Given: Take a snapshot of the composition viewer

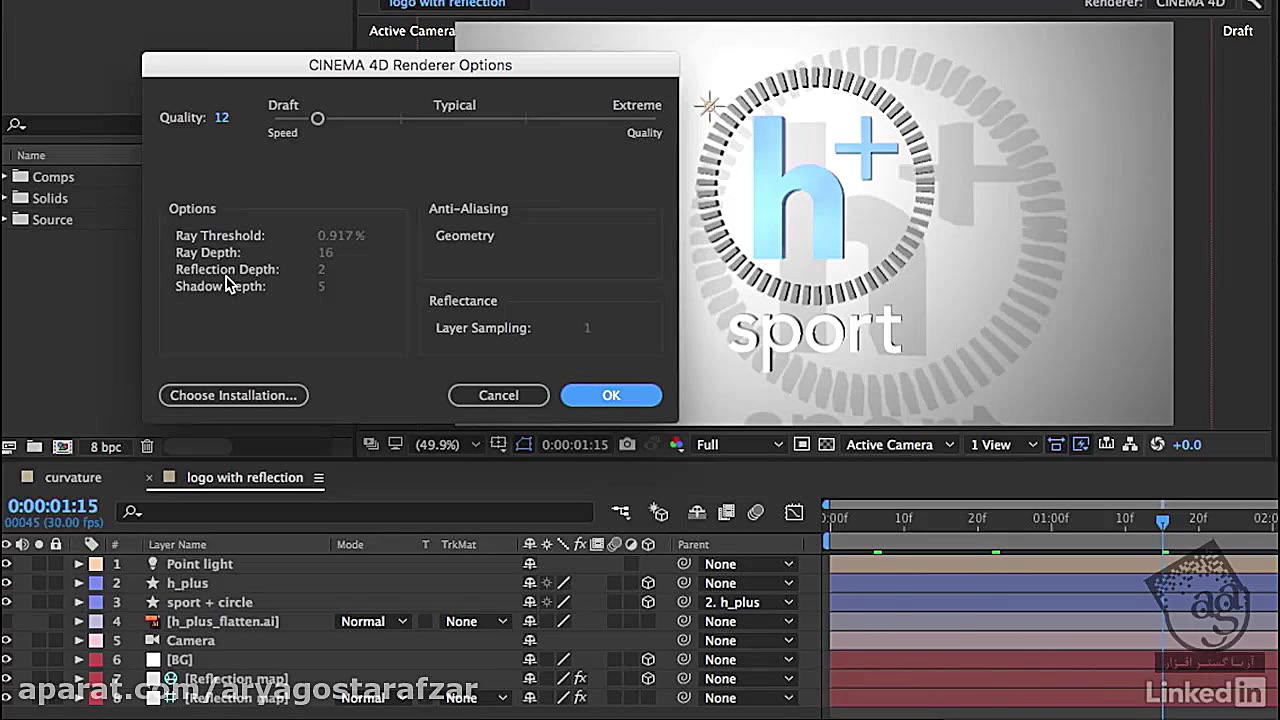Looking at the screenshot, I should pyautogui.click(x=627, y=444).
